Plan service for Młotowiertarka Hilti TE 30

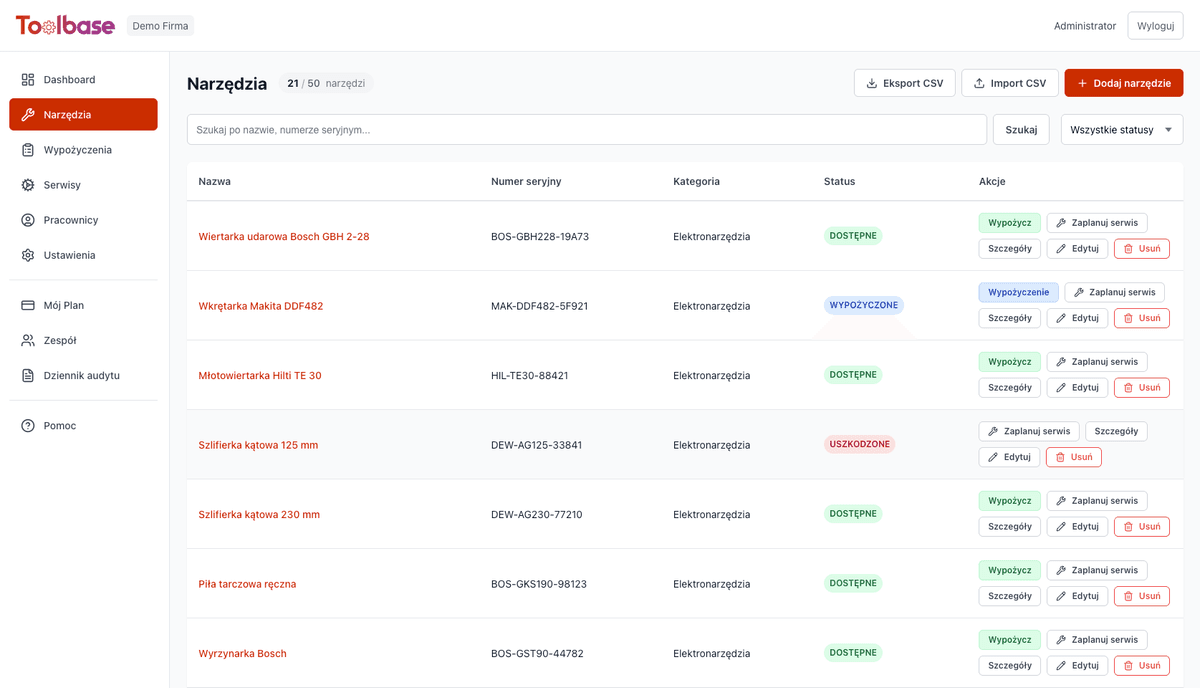[x=1096, y=362]
